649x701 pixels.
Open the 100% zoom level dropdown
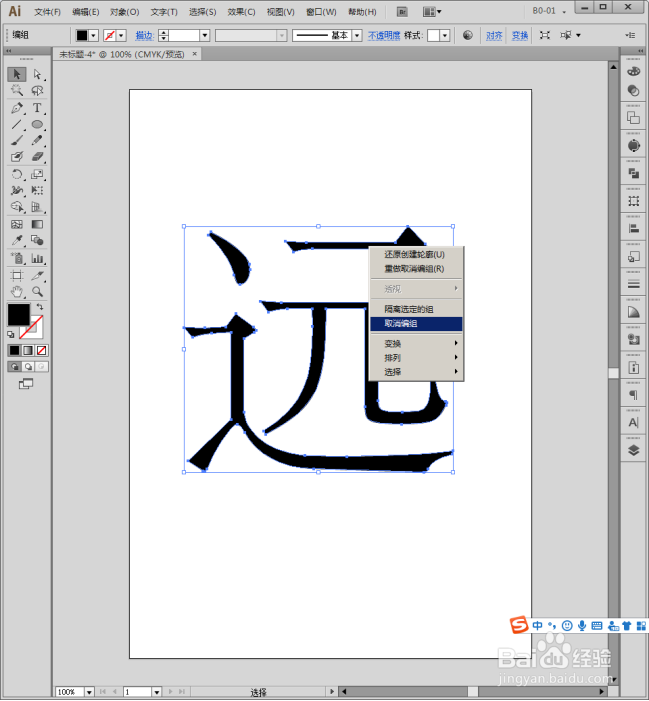89,692
